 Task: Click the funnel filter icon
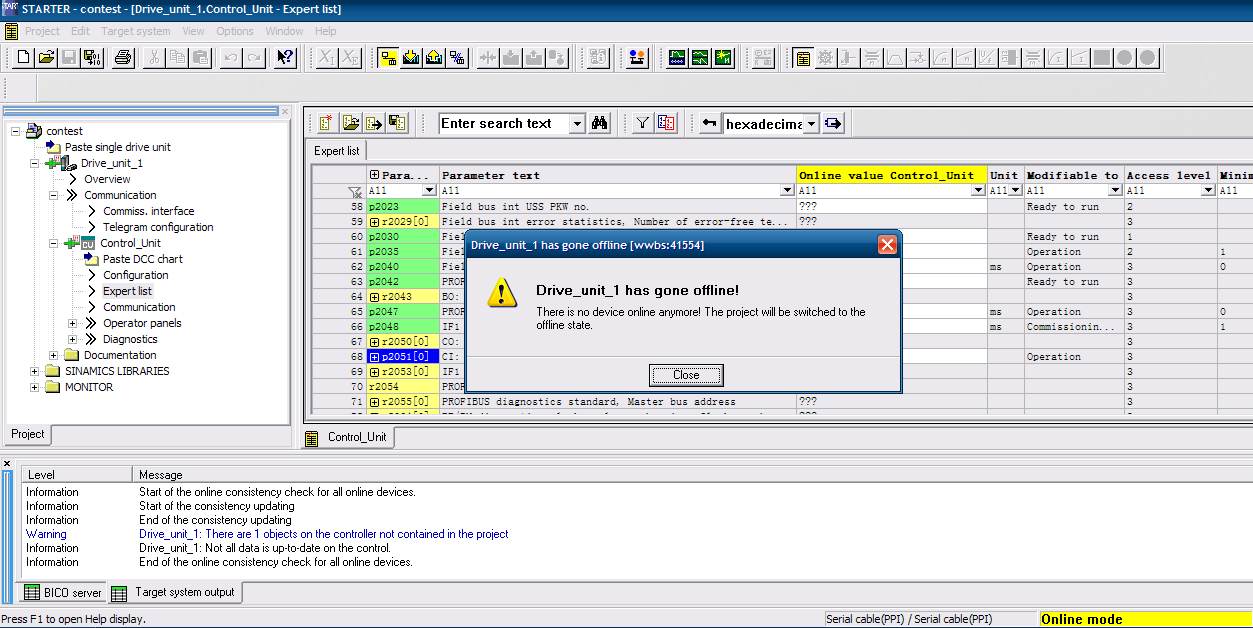643,123
